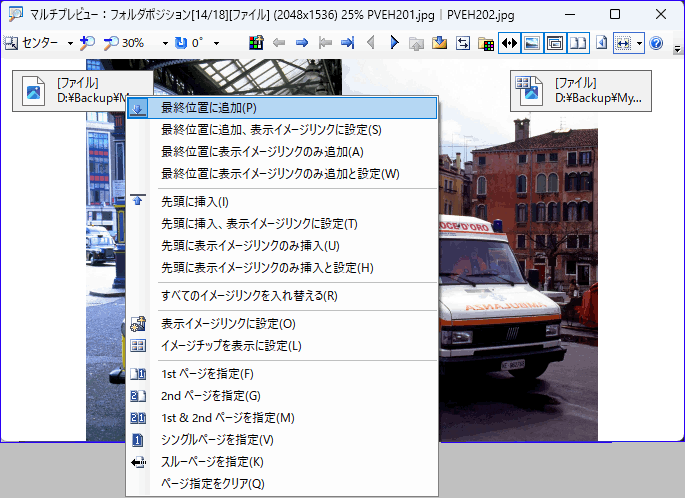Viewport: 685px width, 498px height.
Task: Select 最終位置に追加(P) menu item
Action: click(282, 108)
